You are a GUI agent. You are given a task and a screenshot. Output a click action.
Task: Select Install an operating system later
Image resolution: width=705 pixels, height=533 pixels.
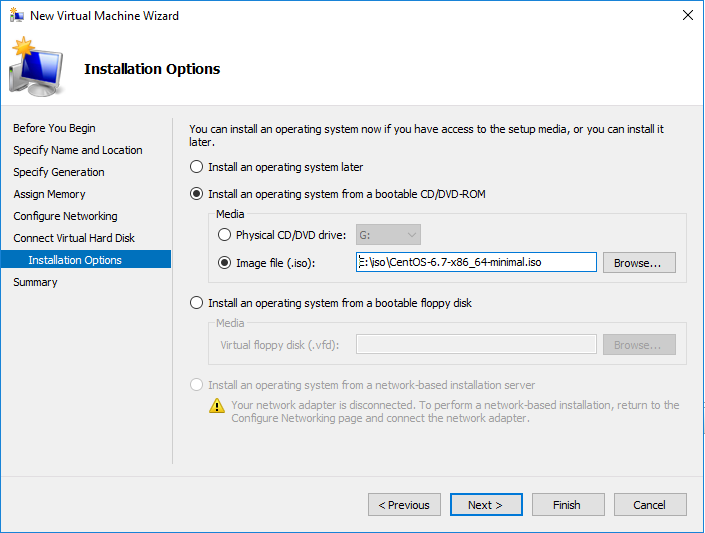197,167
